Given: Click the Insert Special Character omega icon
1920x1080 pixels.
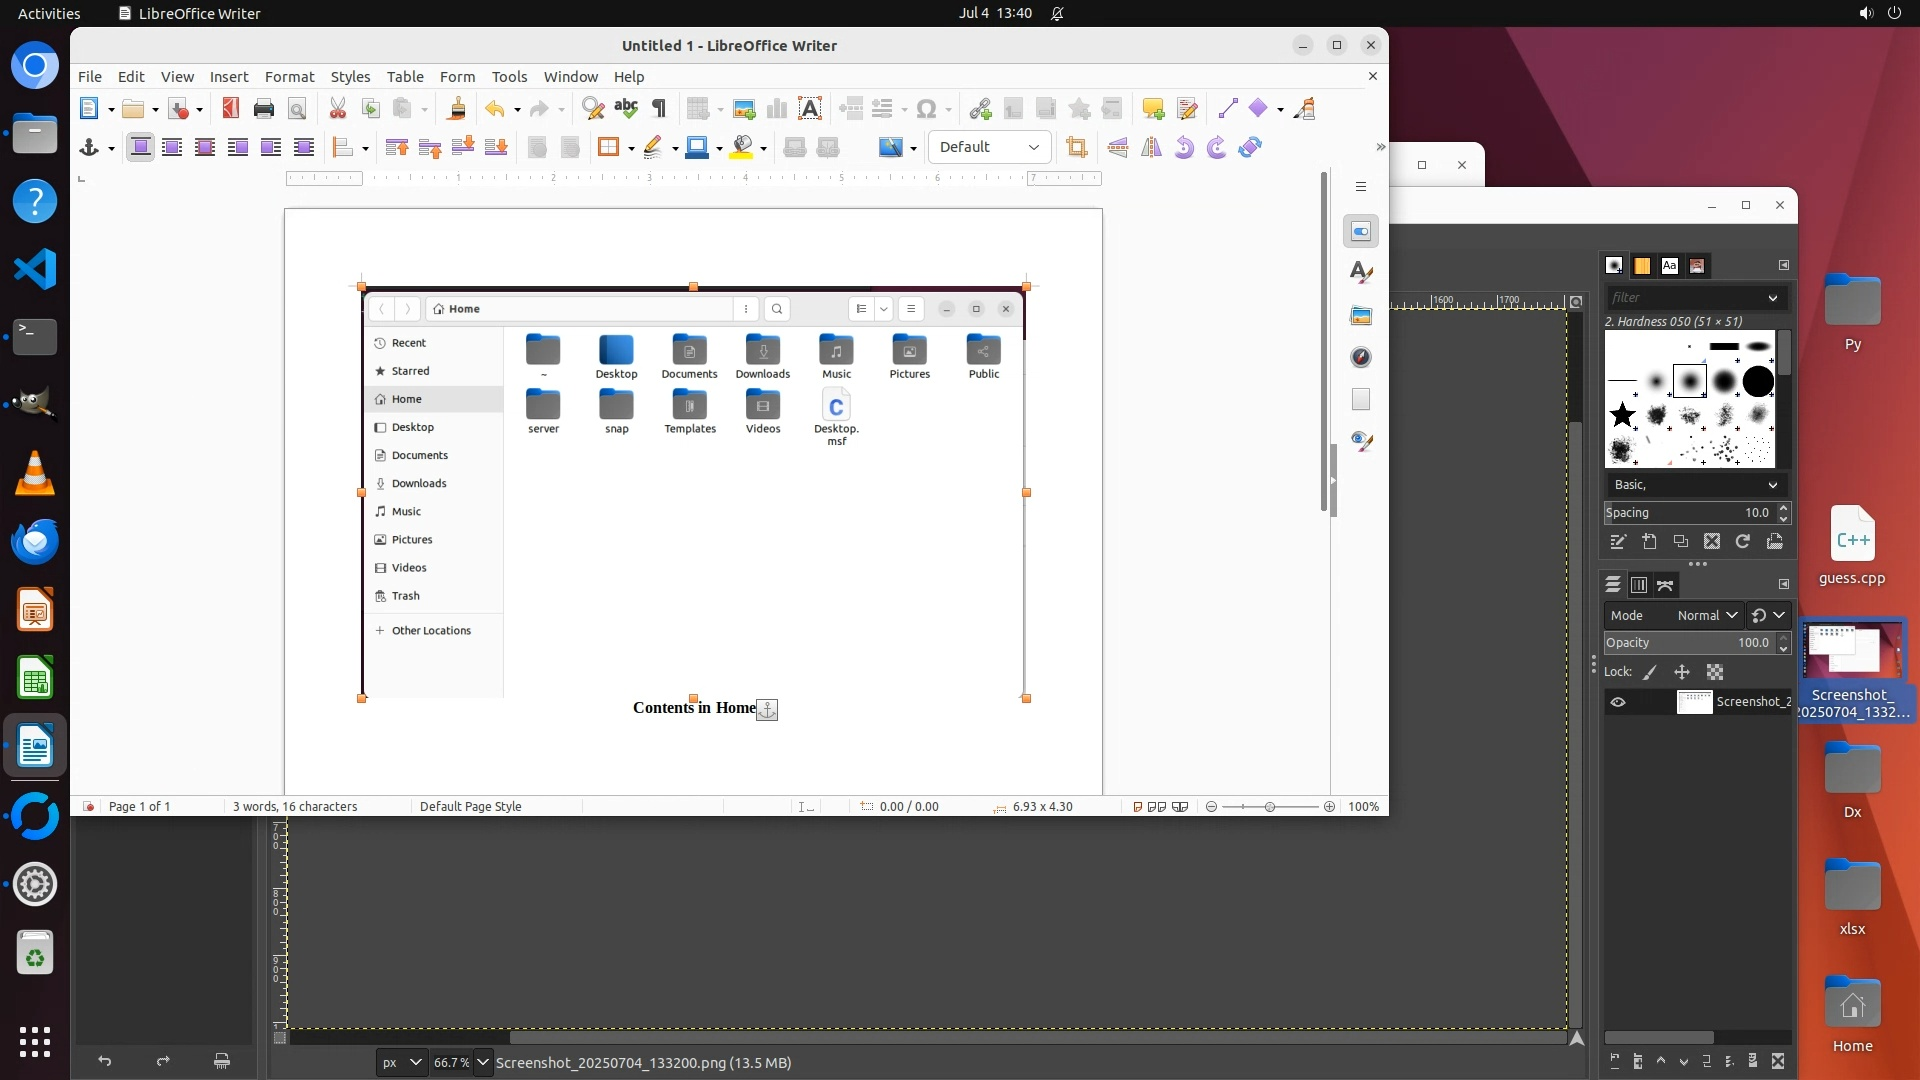Looking at the screenshot, I should pos(926,109).
